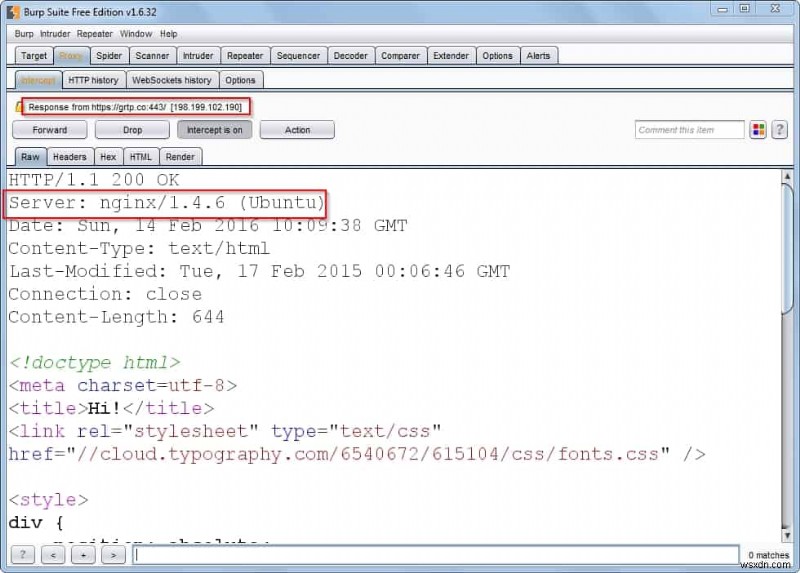Click the Connection: close line

[x=105, y=294]
